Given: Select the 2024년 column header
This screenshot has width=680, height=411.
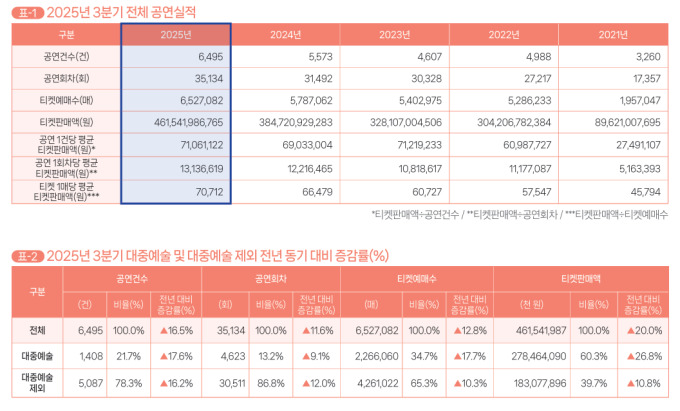Looking at the screenshot, I should 286,34.
